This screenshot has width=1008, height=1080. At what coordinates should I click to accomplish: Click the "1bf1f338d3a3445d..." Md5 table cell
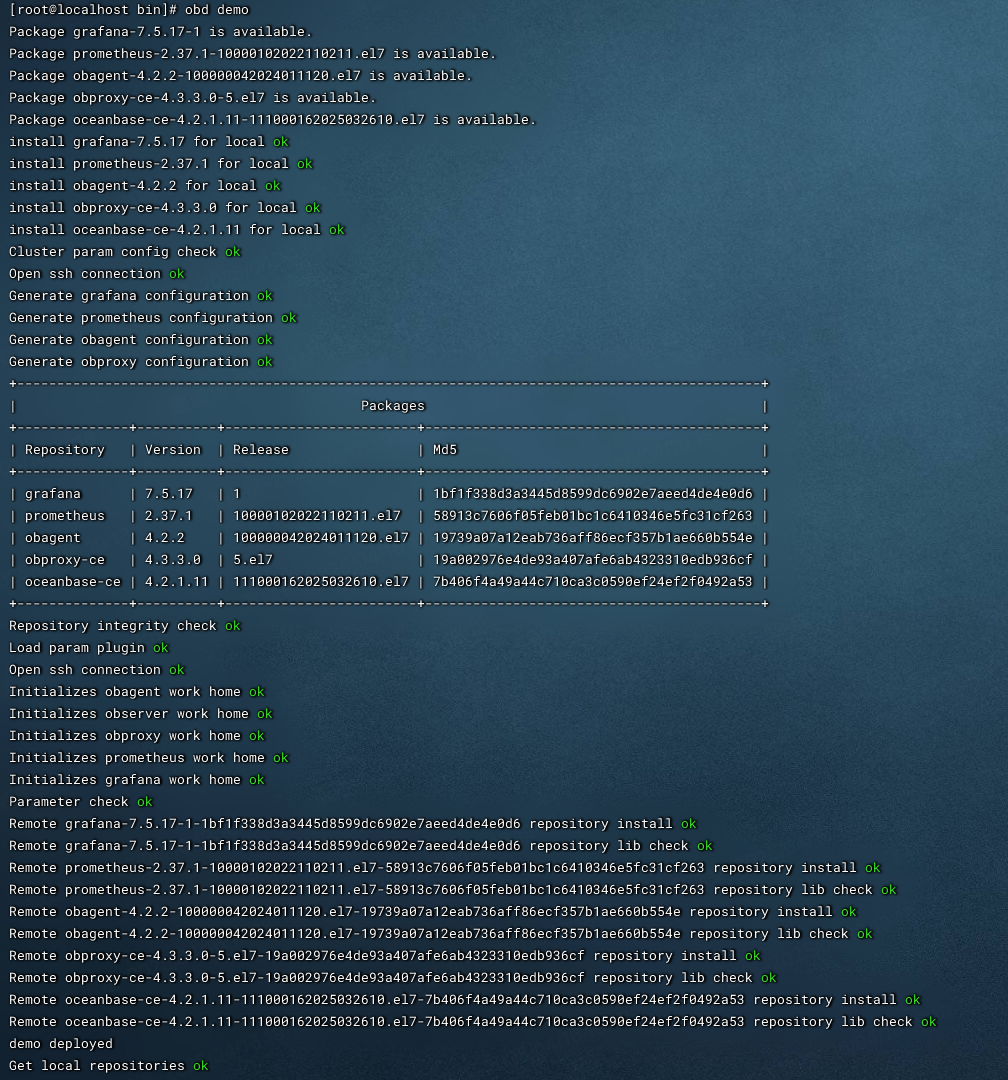tap(593, 495)
